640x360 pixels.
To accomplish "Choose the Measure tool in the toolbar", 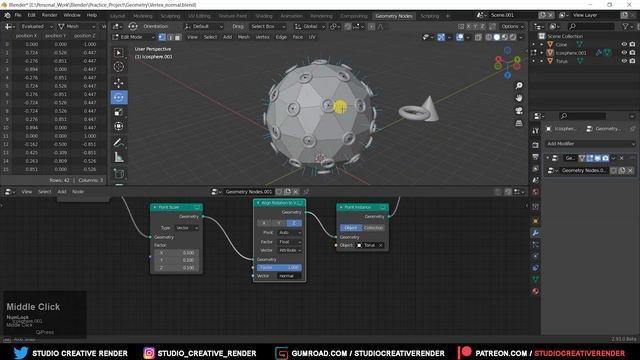I will click(x=119, y=157).
